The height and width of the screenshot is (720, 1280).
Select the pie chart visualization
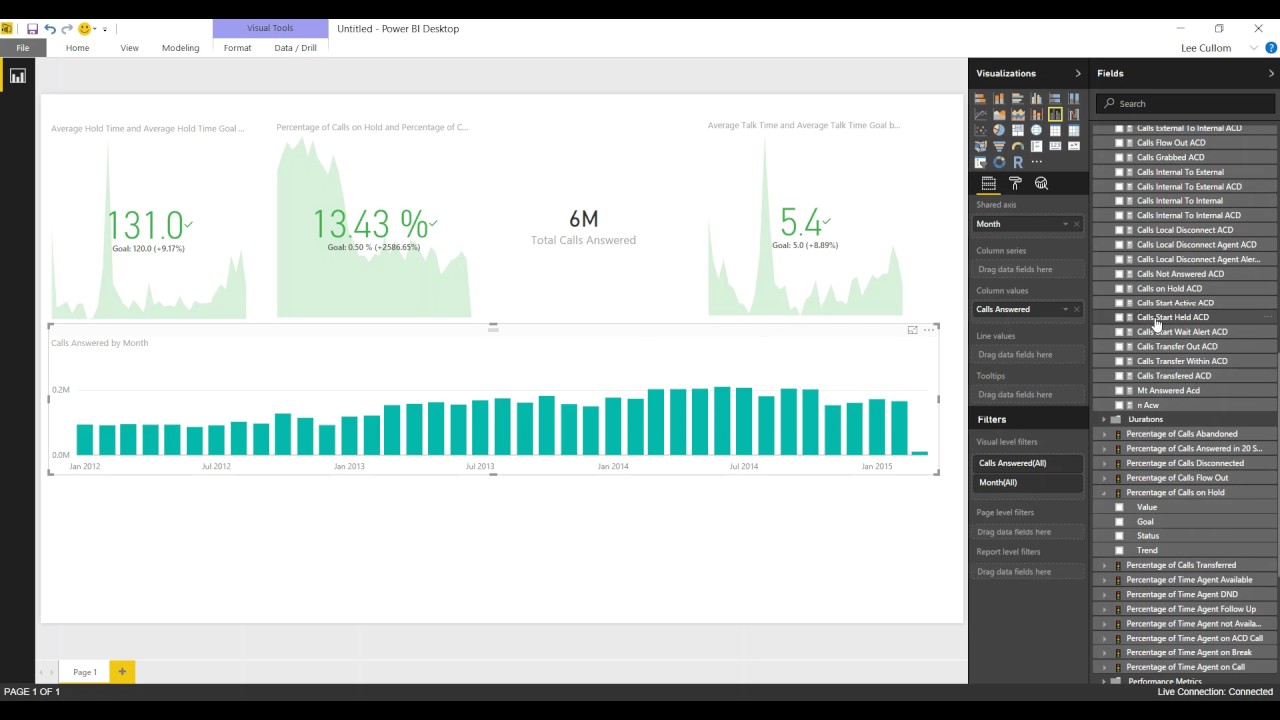pos(999,130)
